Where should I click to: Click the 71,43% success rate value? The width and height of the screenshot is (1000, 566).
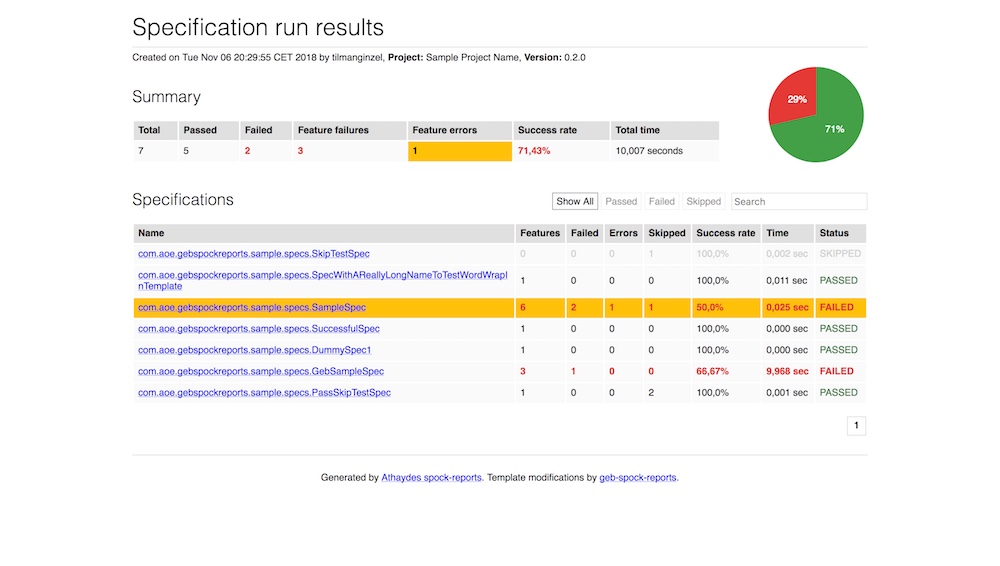(x=534, y=151)
